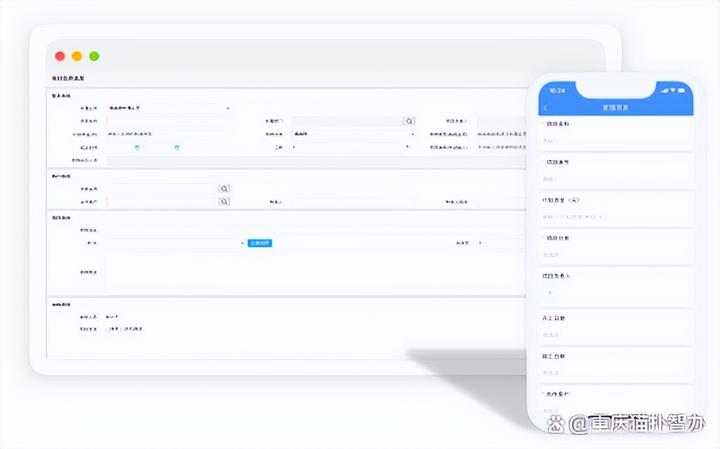Click the green macOS window button
The image size is (720, 449).
coord(94,56)
